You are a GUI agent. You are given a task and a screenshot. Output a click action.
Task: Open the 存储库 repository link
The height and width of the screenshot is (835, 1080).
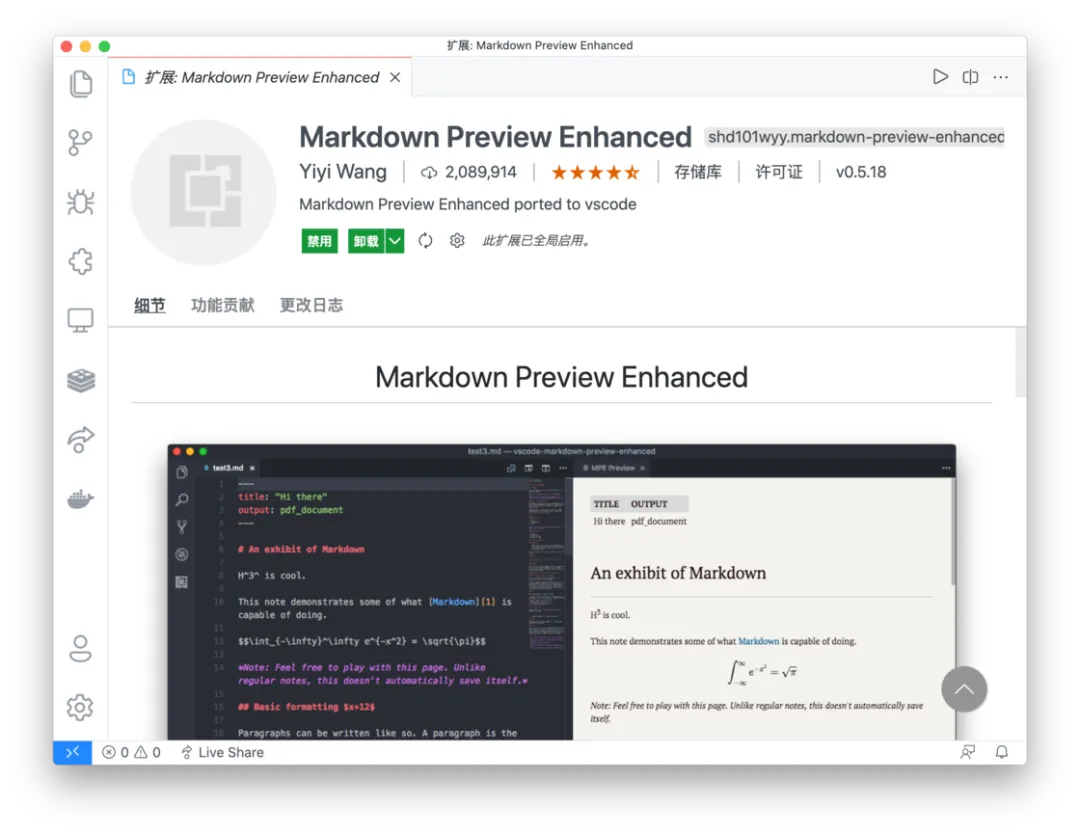[x=698, y=172]
